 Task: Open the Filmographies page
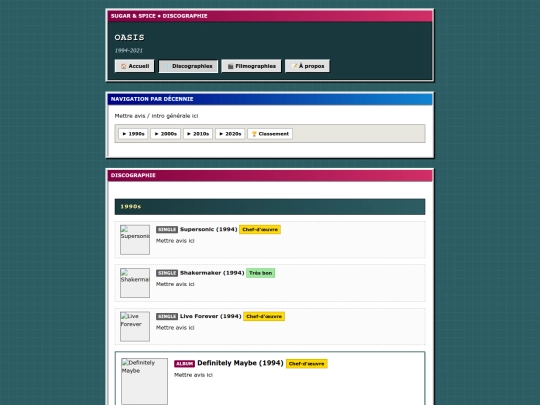click(x=251, y=66)
